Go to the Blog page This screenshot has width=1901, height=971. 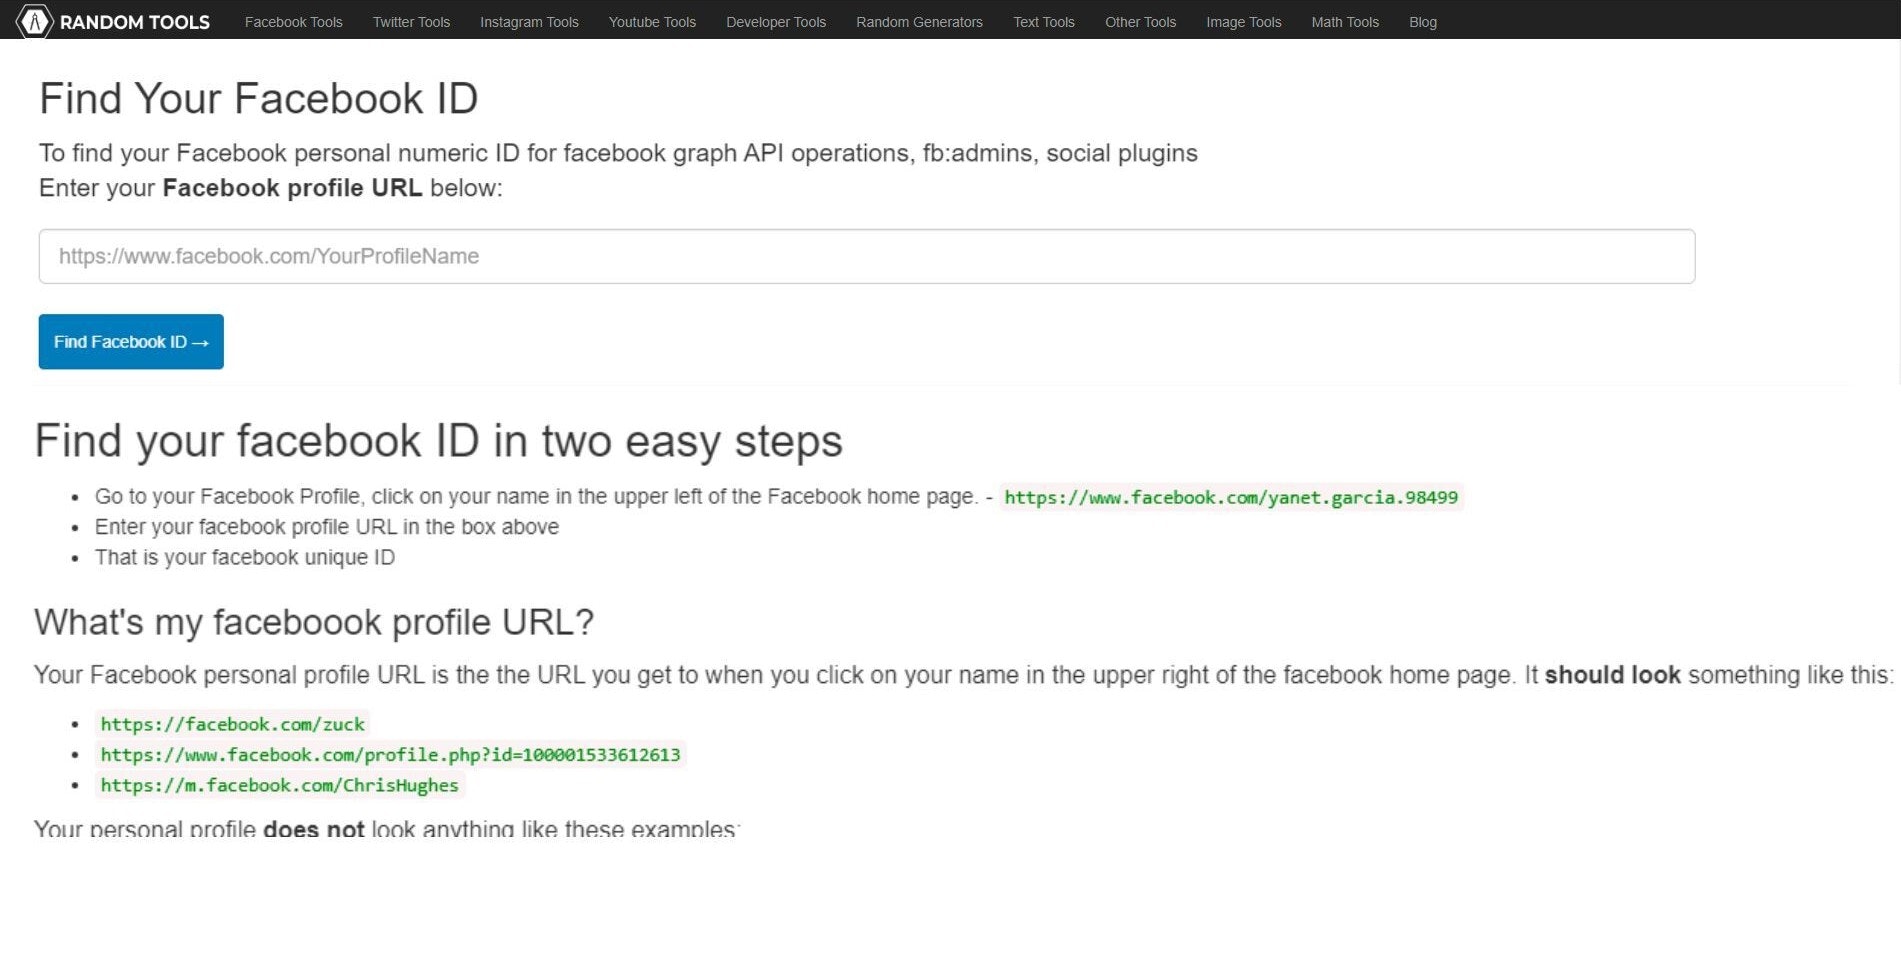pos(1423,22)
